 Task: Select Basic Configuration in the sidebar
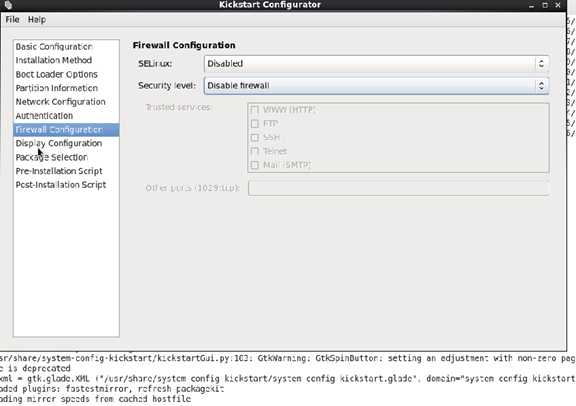coord(66,47)
